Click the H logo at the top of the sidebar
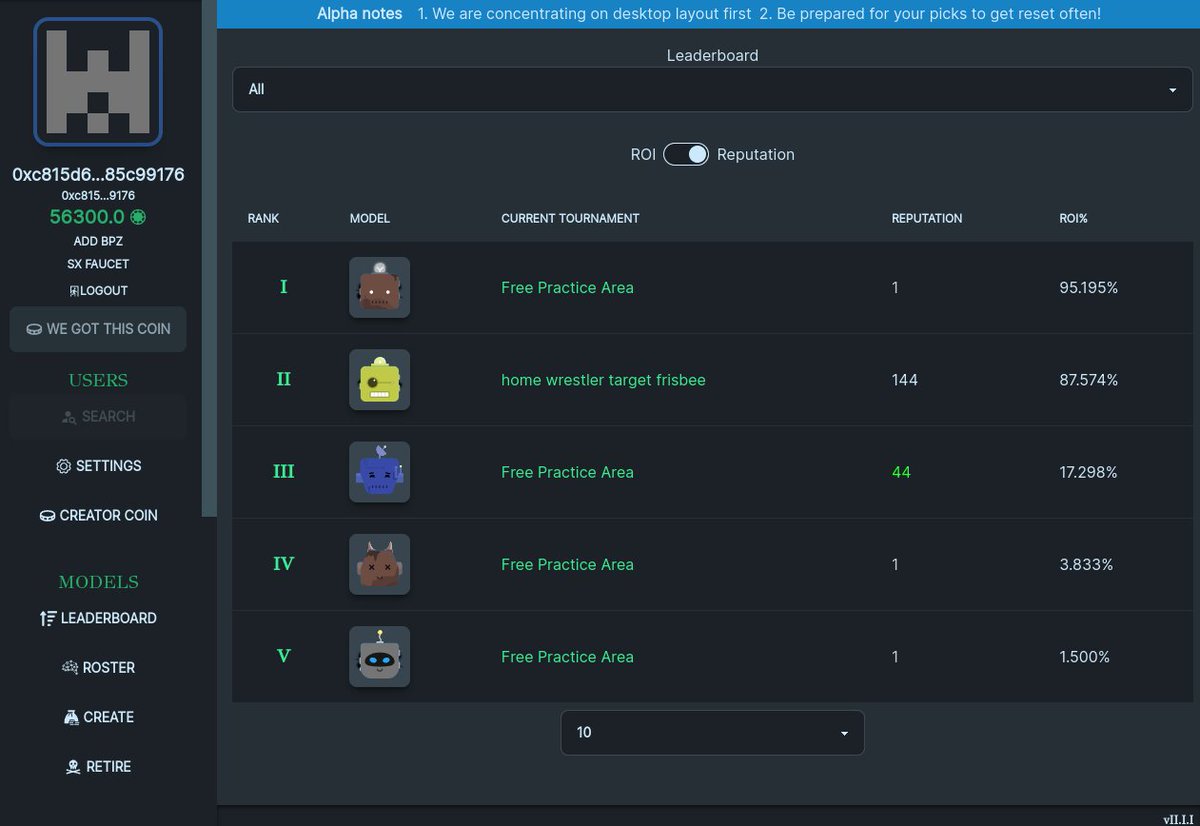1200x826 pixels. [97, 83]
